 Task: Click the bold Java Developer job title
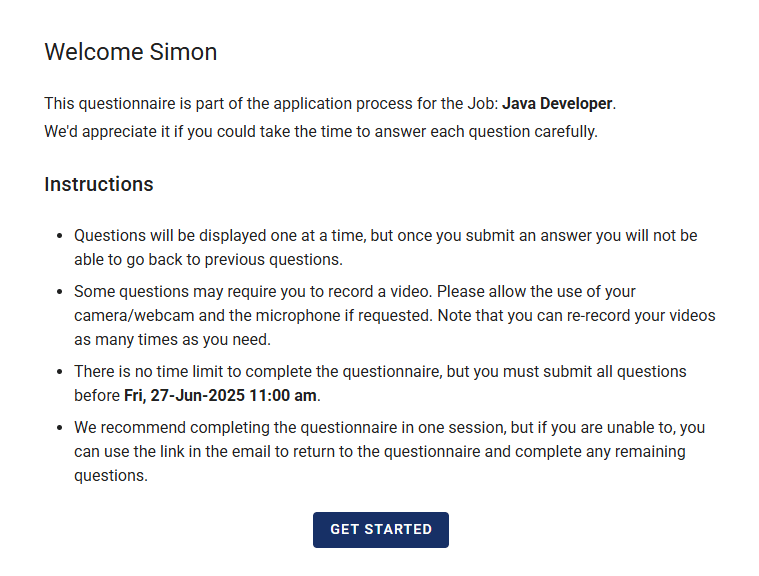click(x=558, y=103)
